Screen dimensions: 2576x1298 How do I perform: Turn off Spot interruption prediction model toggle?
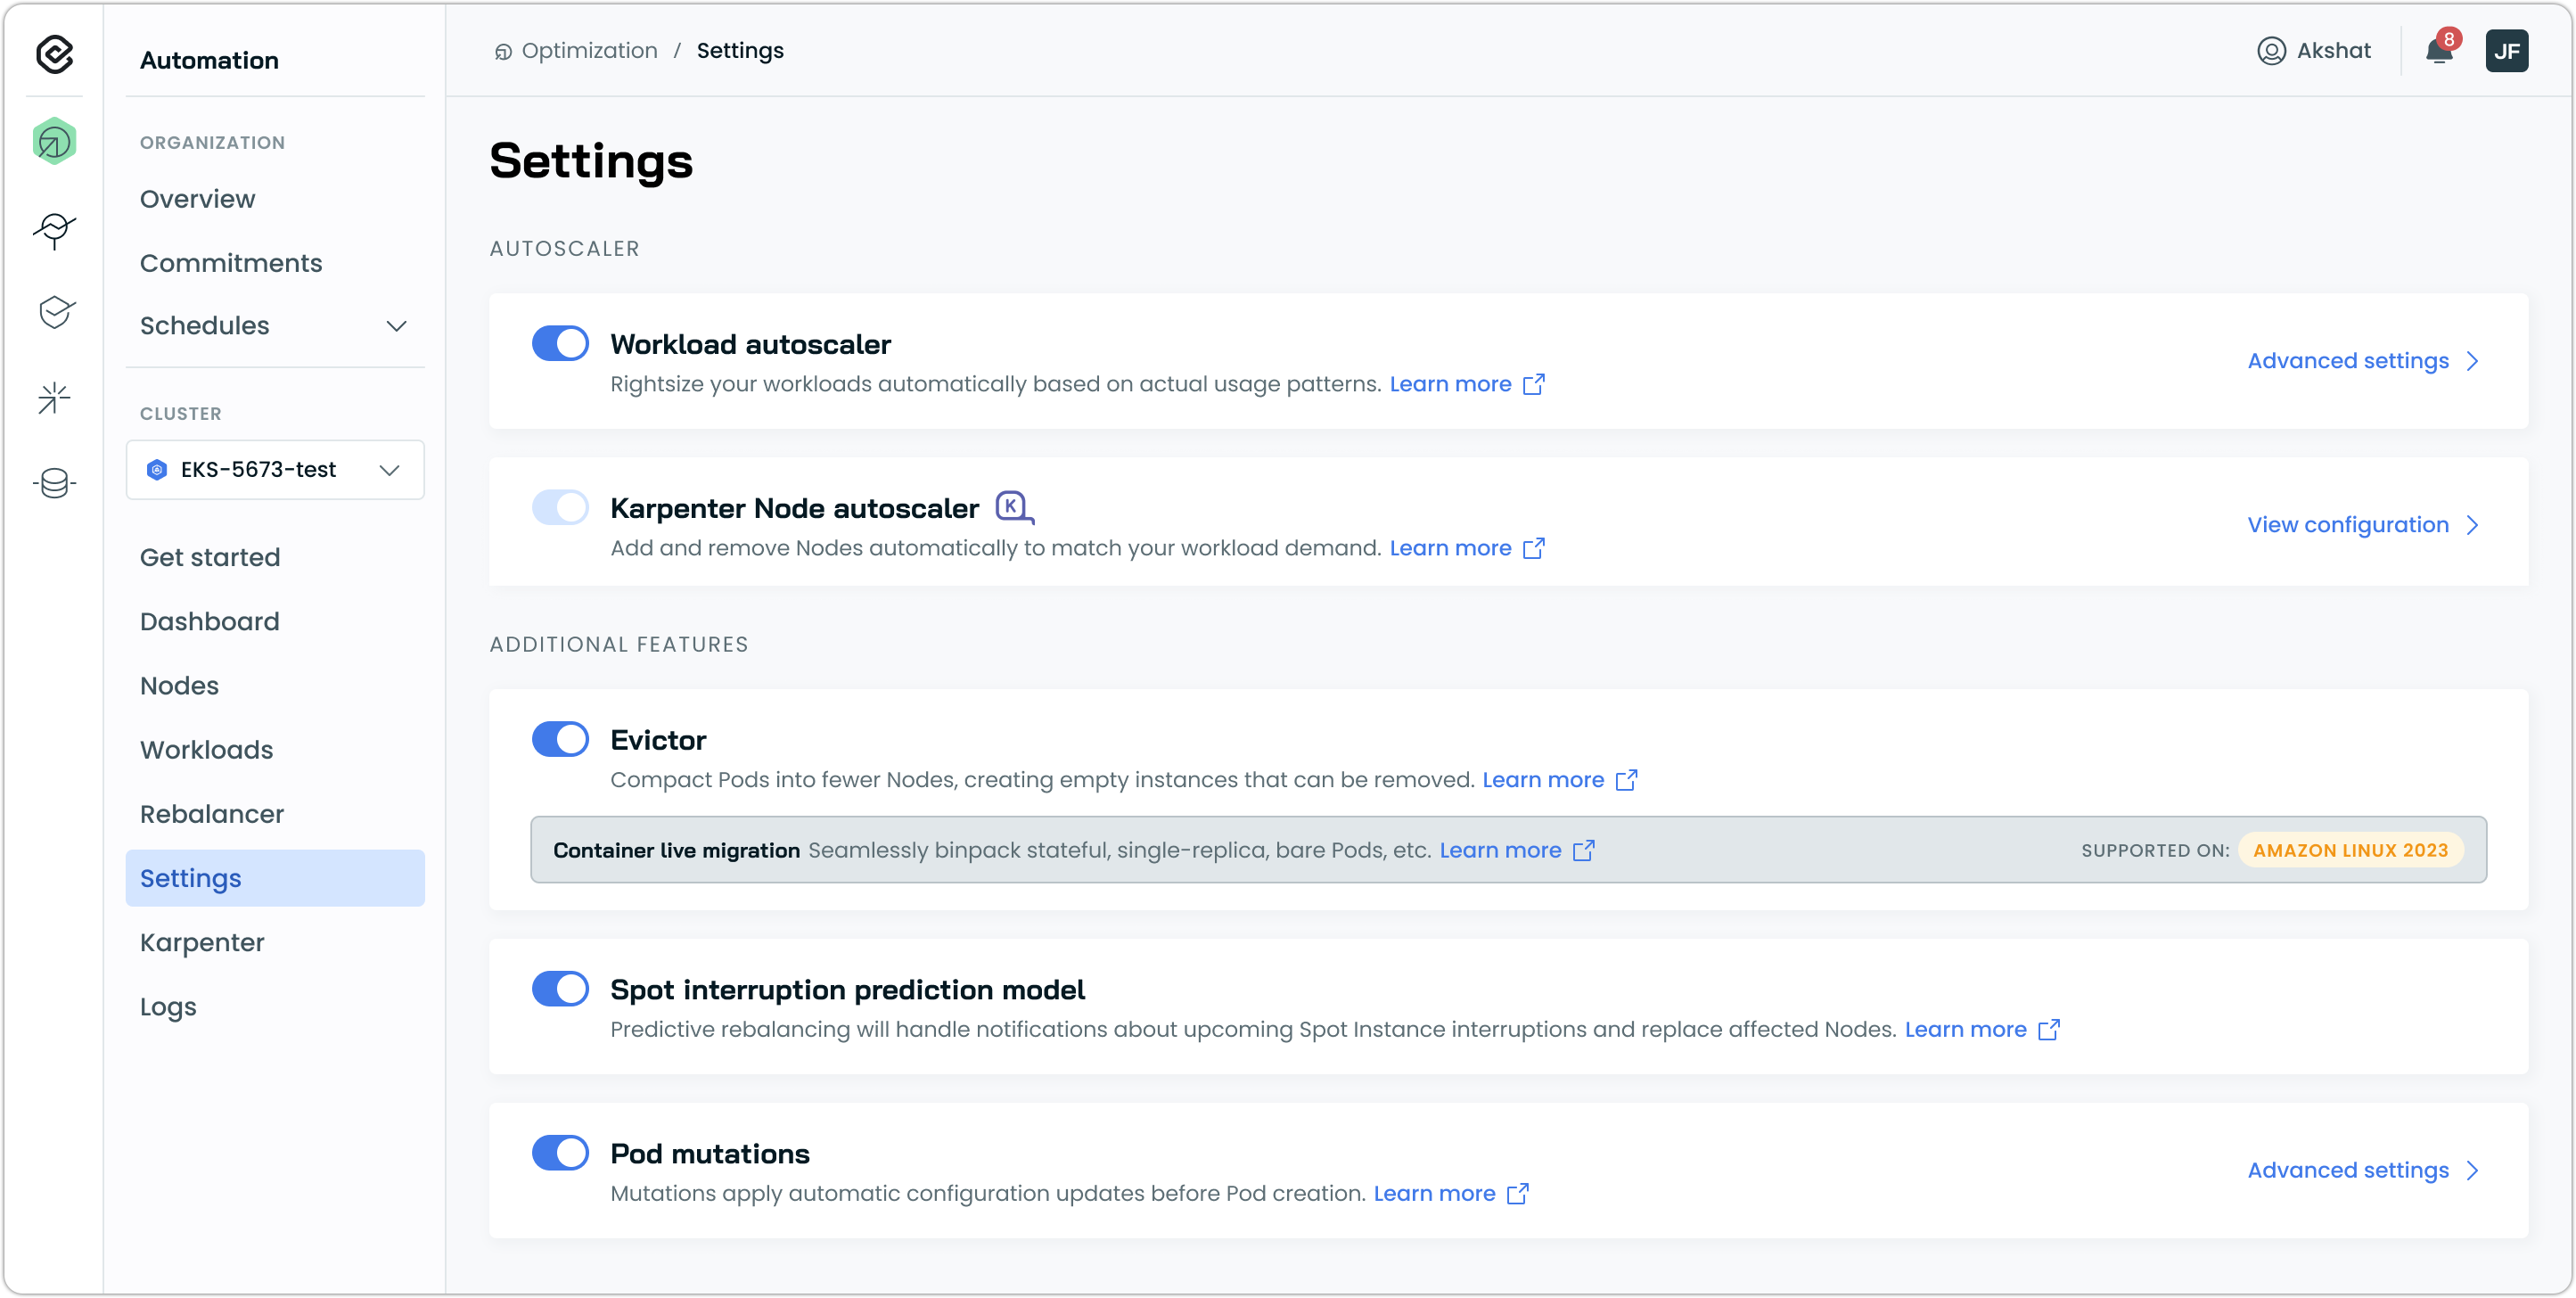560,989
